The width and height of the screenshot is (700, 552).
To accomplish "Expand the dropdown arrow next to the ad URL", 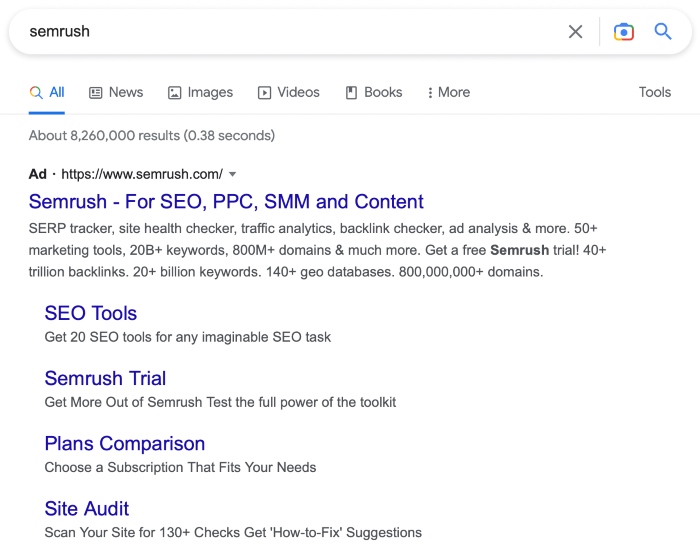I will [x=233, y=174].
